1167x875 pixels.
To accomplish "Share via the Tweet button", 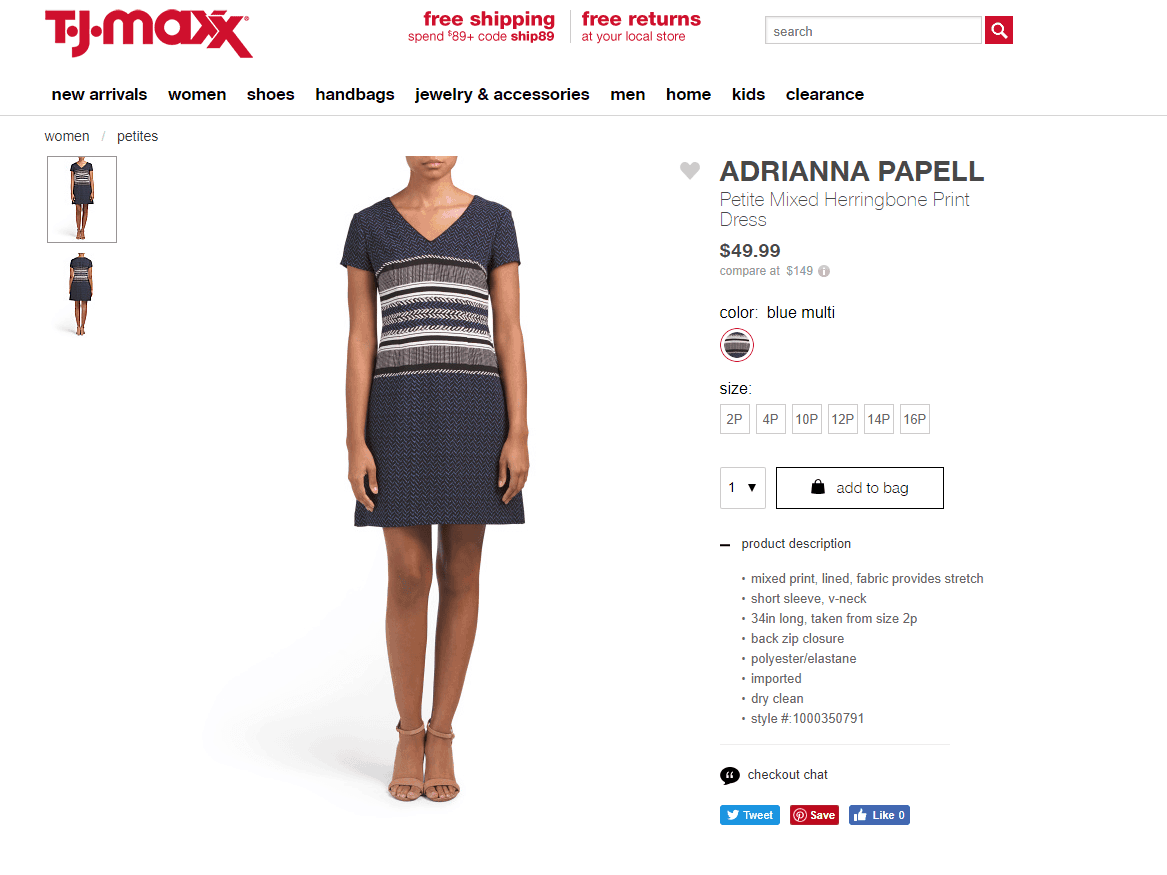I will click(749, 815).
